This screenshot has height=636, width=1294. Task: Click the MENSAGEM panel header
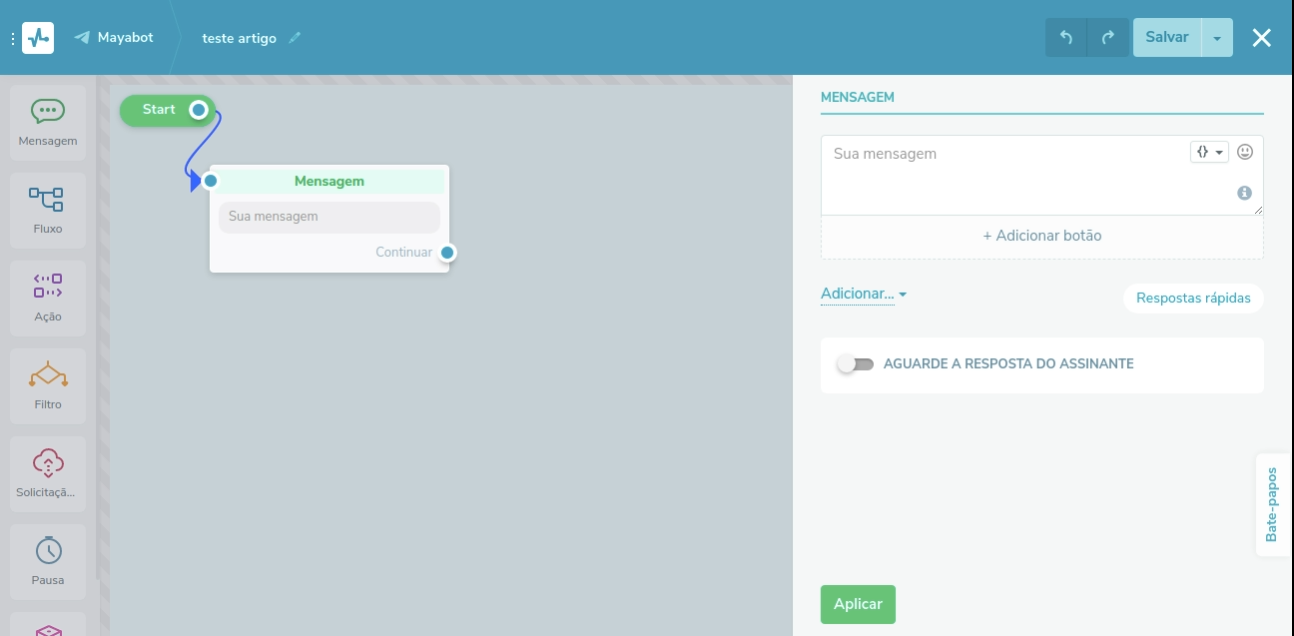(857, 97)
